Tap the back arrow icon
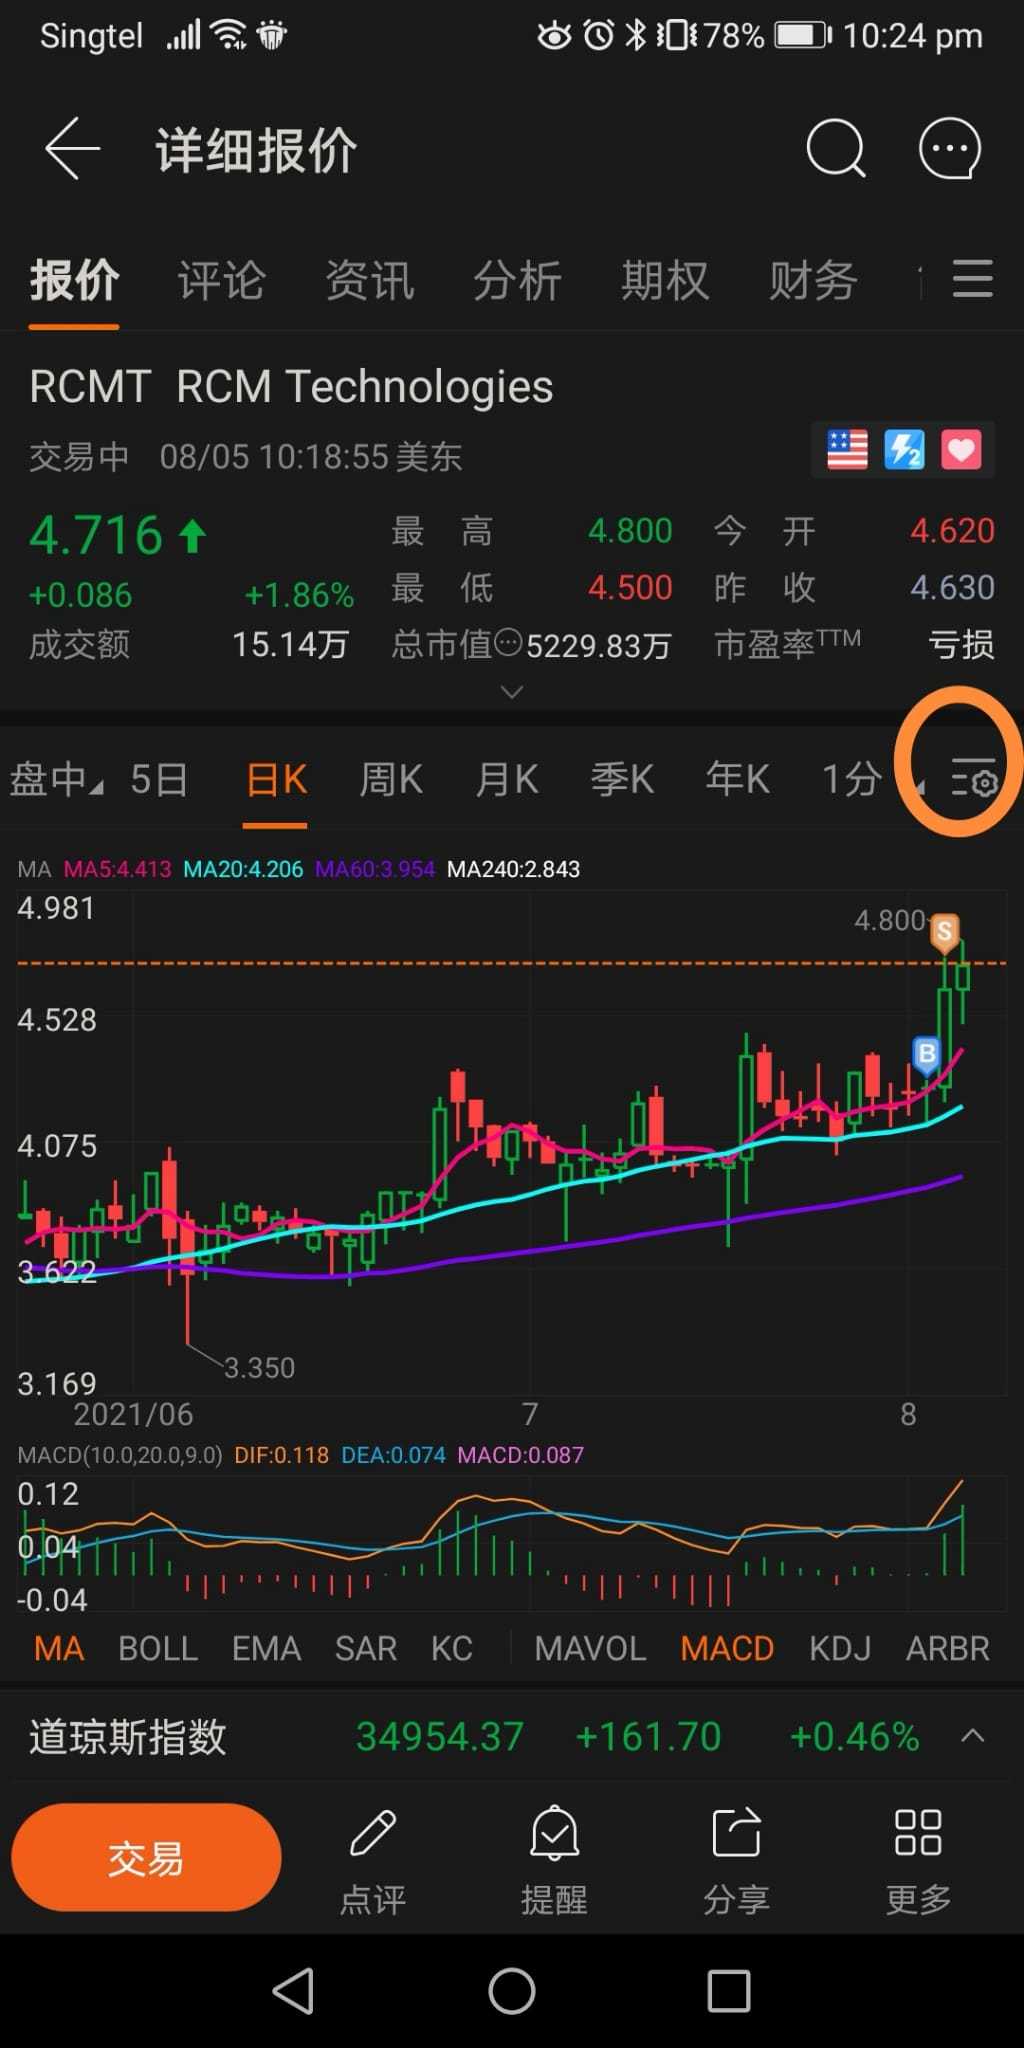Image resolution: width=1024 pixels, height=2048 pixels. pyautogui.click(x=72, y=149)
